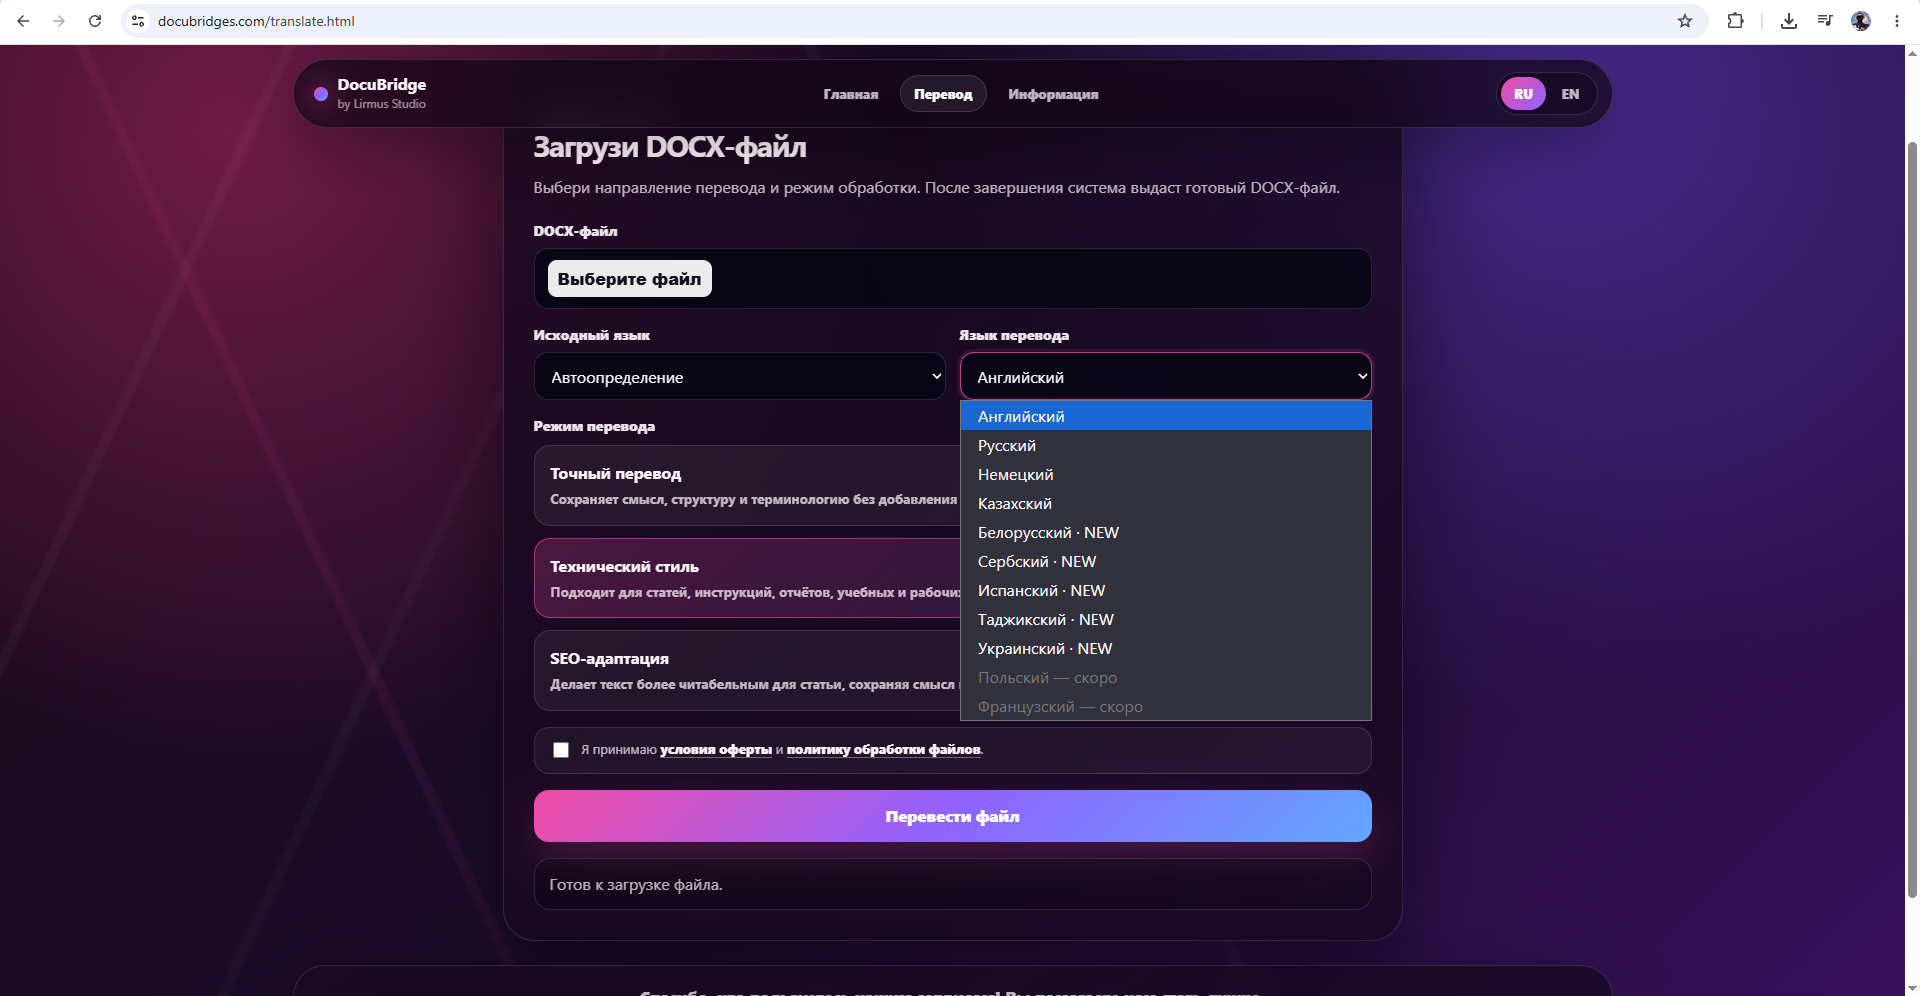Open the media control icon in toolbar
The width and height of the screenshot is (1920, 996).
point(1825,21)
